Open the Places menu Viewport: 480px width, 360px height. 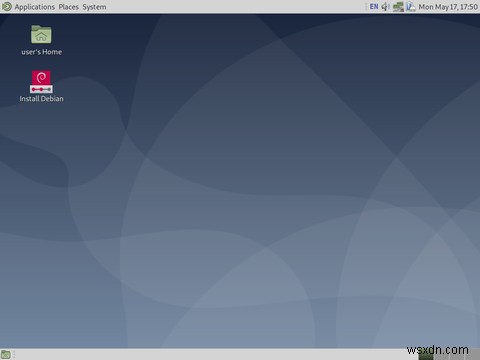tap(68, 7)
